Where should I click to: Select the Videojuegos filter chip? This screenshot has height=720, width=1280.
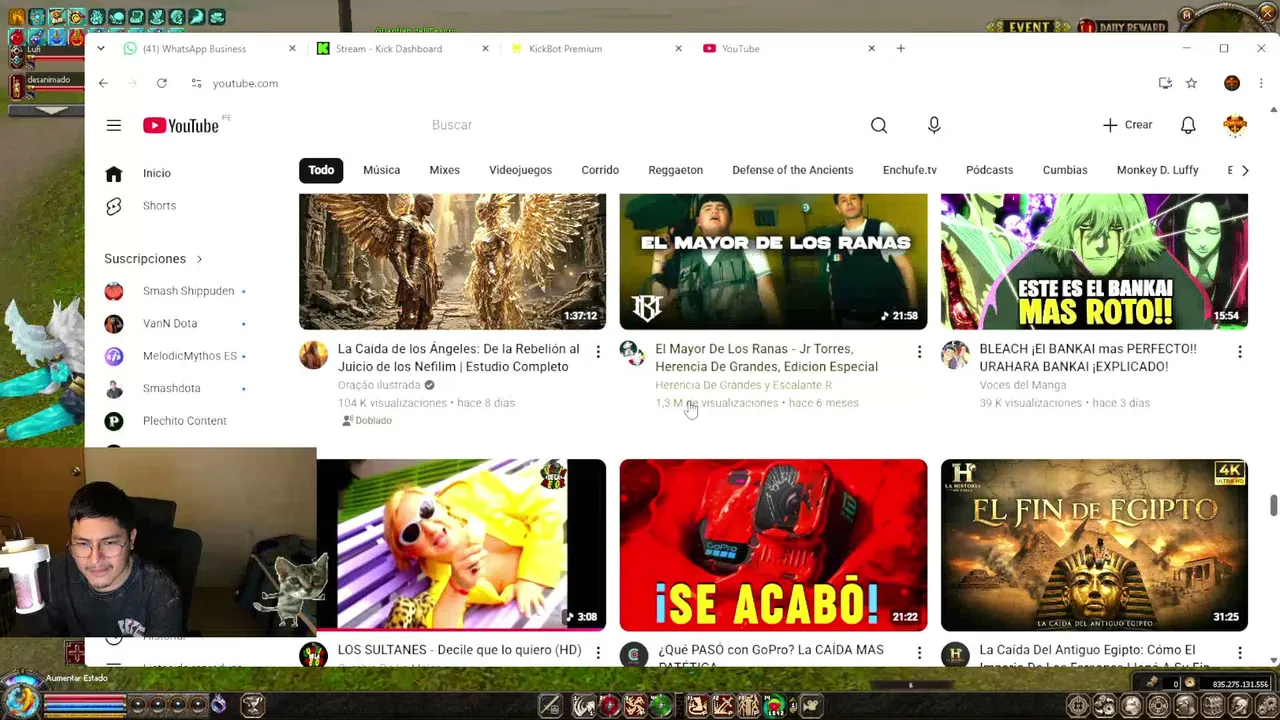pyautogui.click(x=520, y=170)
